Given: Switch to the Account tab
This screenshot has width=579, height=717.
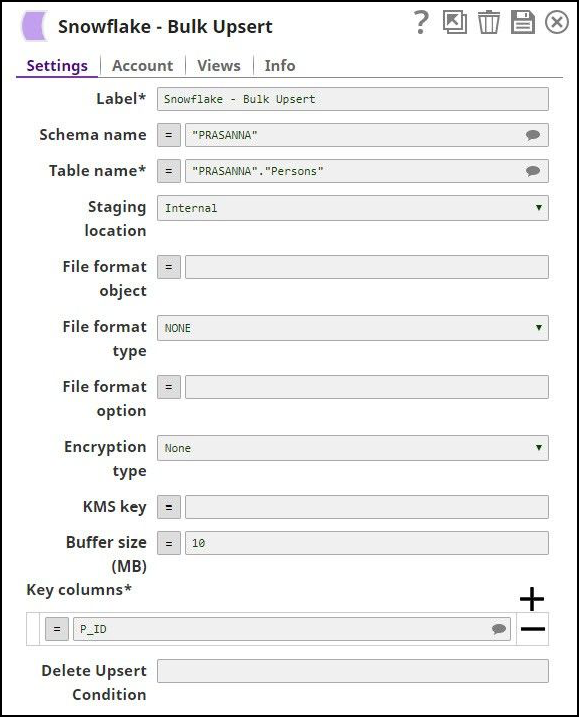Looking at the screenshot, I should click(x=142, y=65).
